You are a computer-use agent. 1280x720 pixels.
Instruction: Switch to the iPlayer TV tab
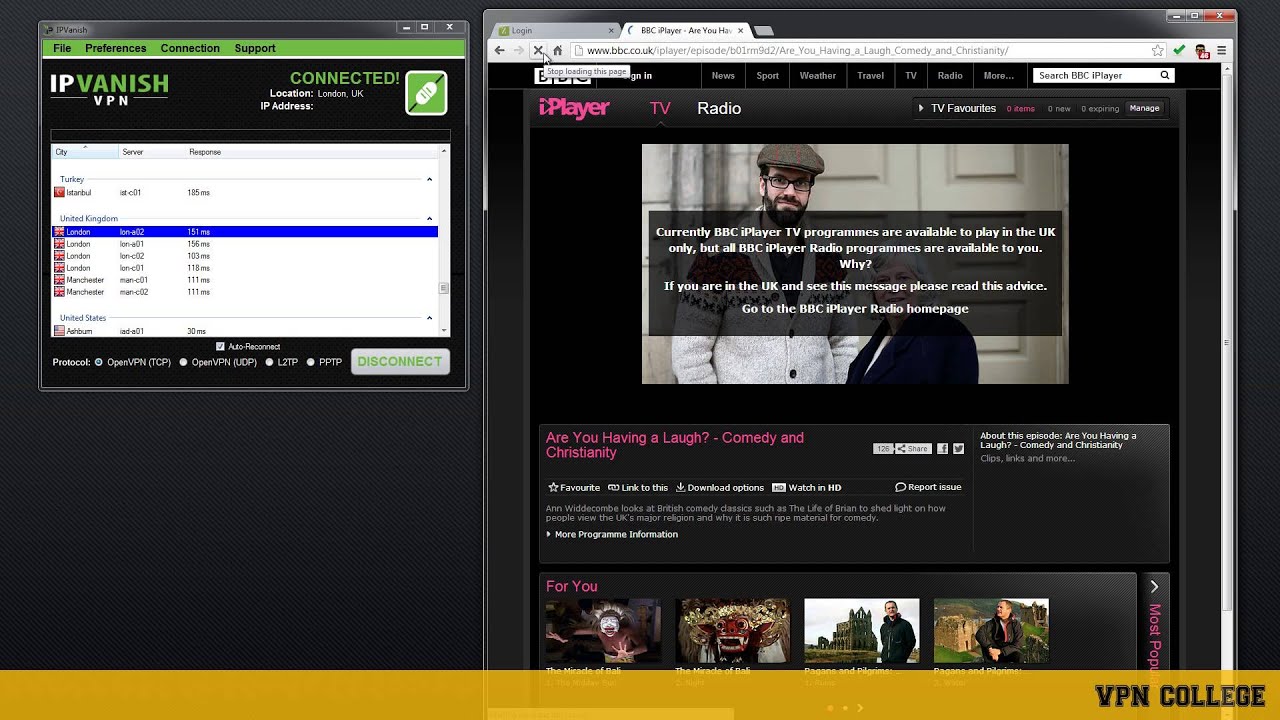point(660,108)
